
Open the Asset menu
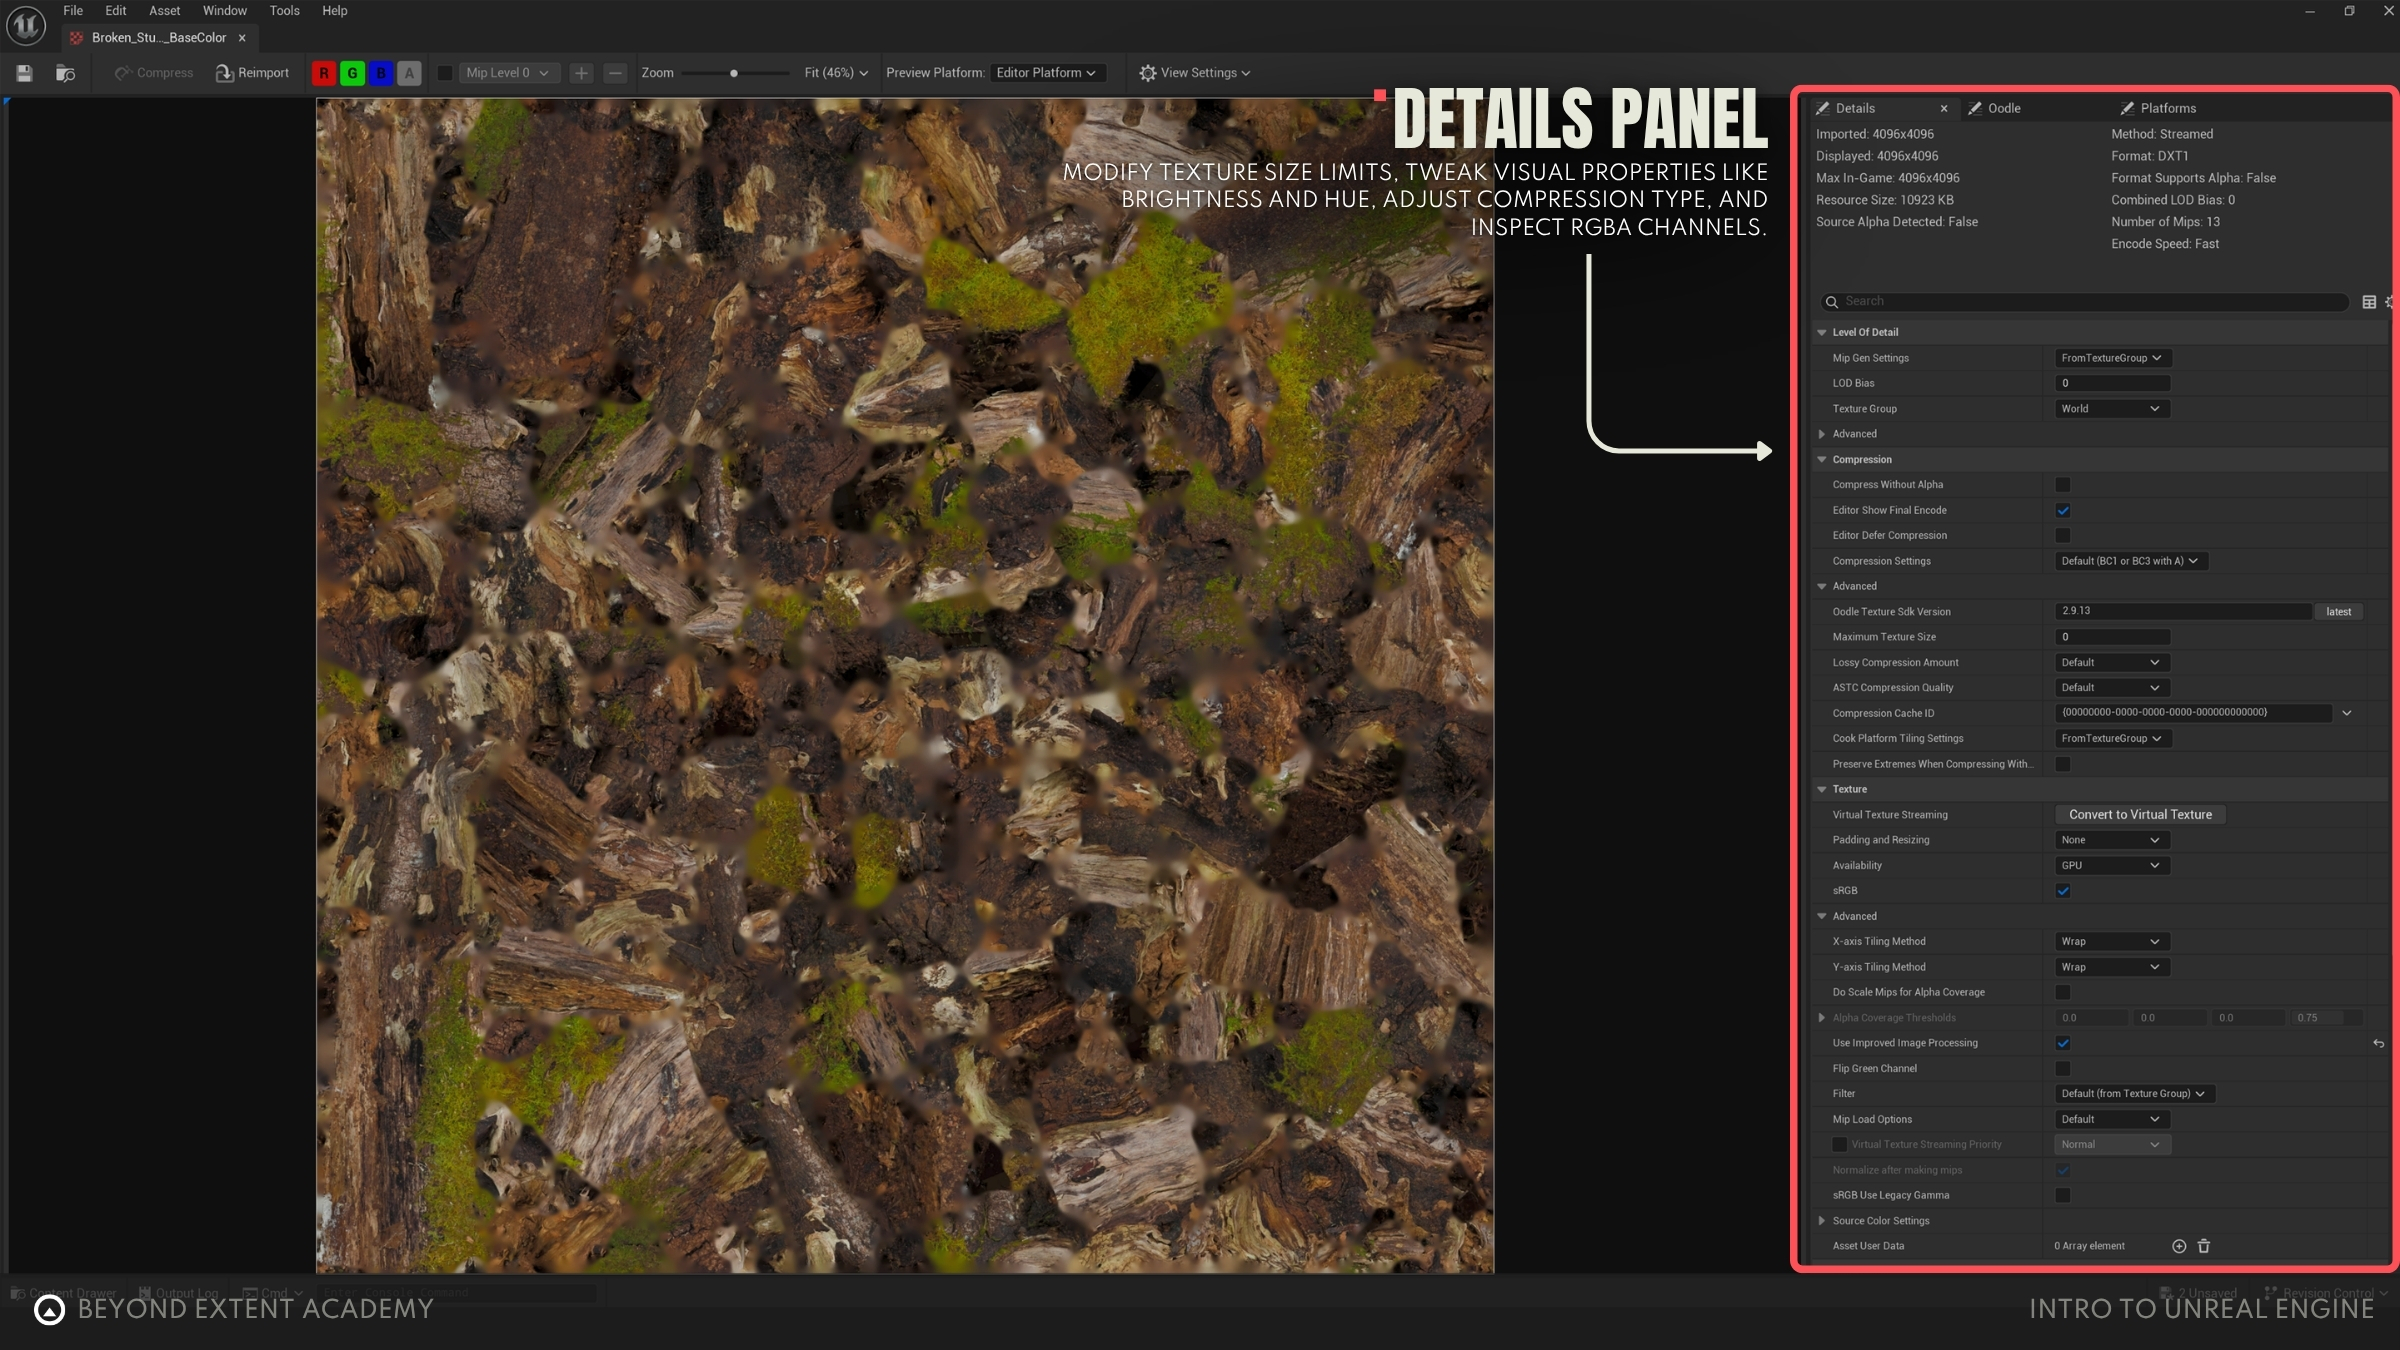164,11
